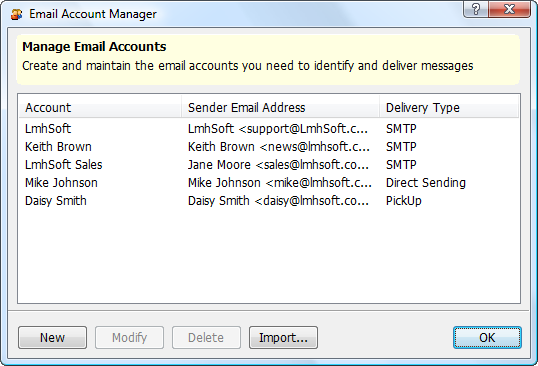Sort by the Account column header
This screenshot has height=366, width=538.
tap(100, 108)
